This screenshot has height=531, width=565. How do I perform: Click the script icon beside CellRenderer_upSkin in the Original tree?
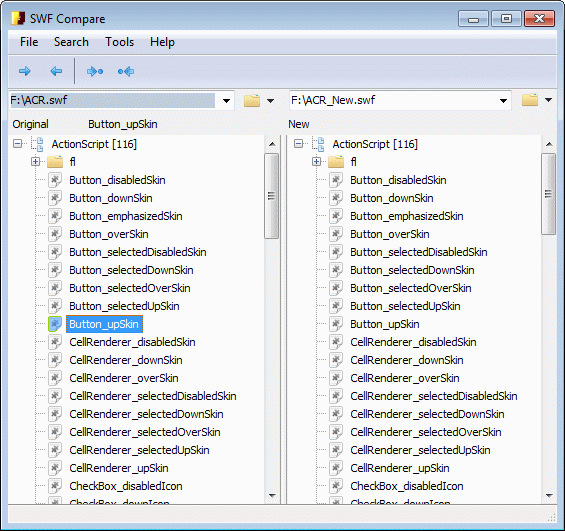coord(55,468)
